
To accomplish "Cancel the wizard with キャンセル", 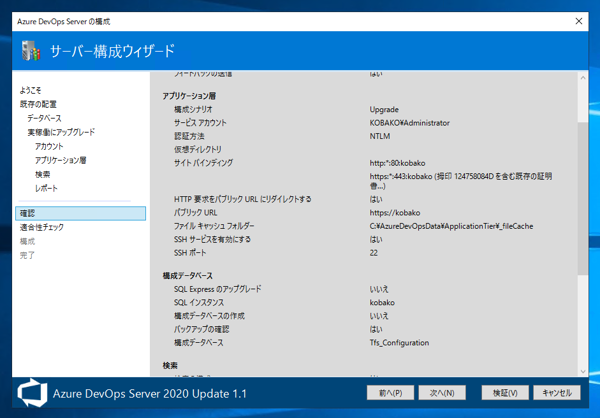I will (x=557, y=393).
